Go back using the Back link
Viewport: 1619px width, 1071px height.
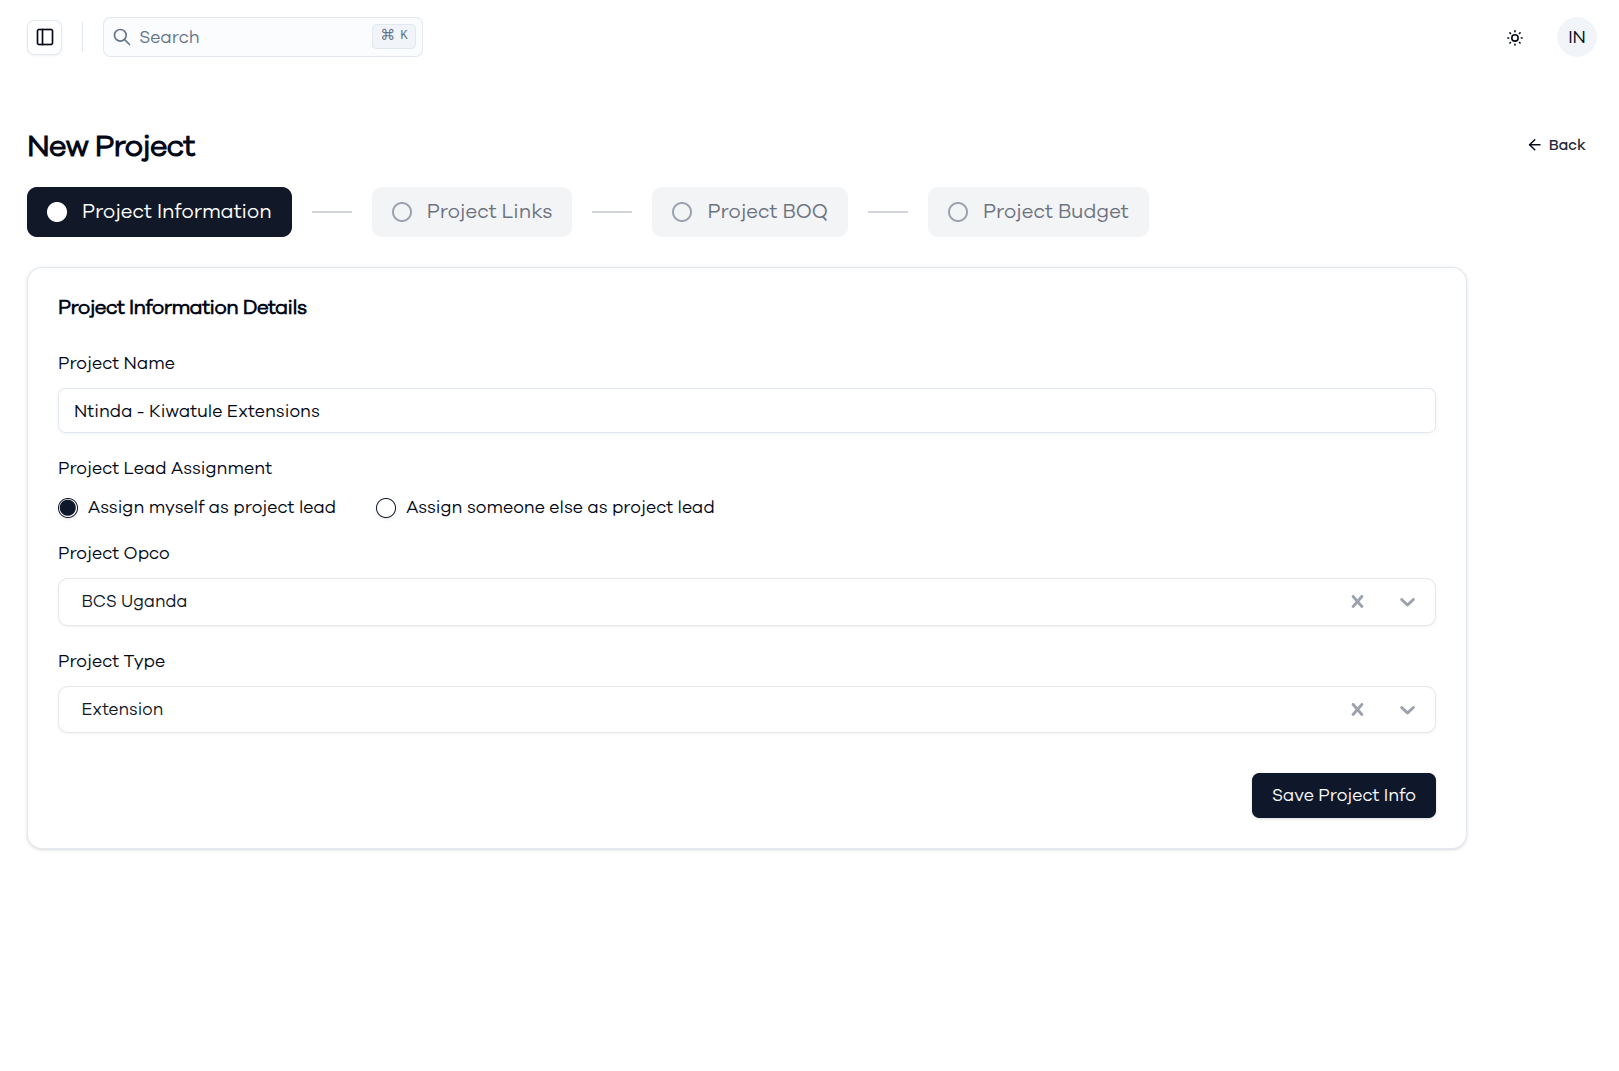[1556, 145]
